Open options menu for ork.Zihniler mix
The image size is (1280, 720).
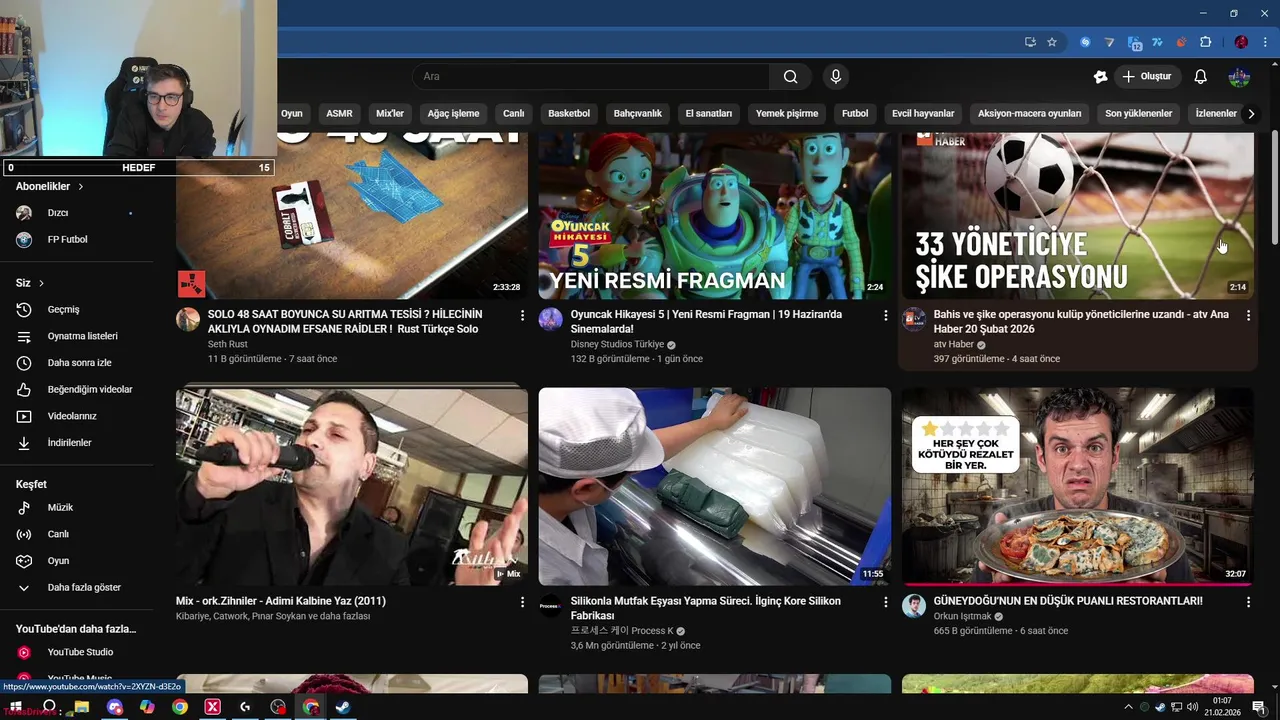point(522,603)
